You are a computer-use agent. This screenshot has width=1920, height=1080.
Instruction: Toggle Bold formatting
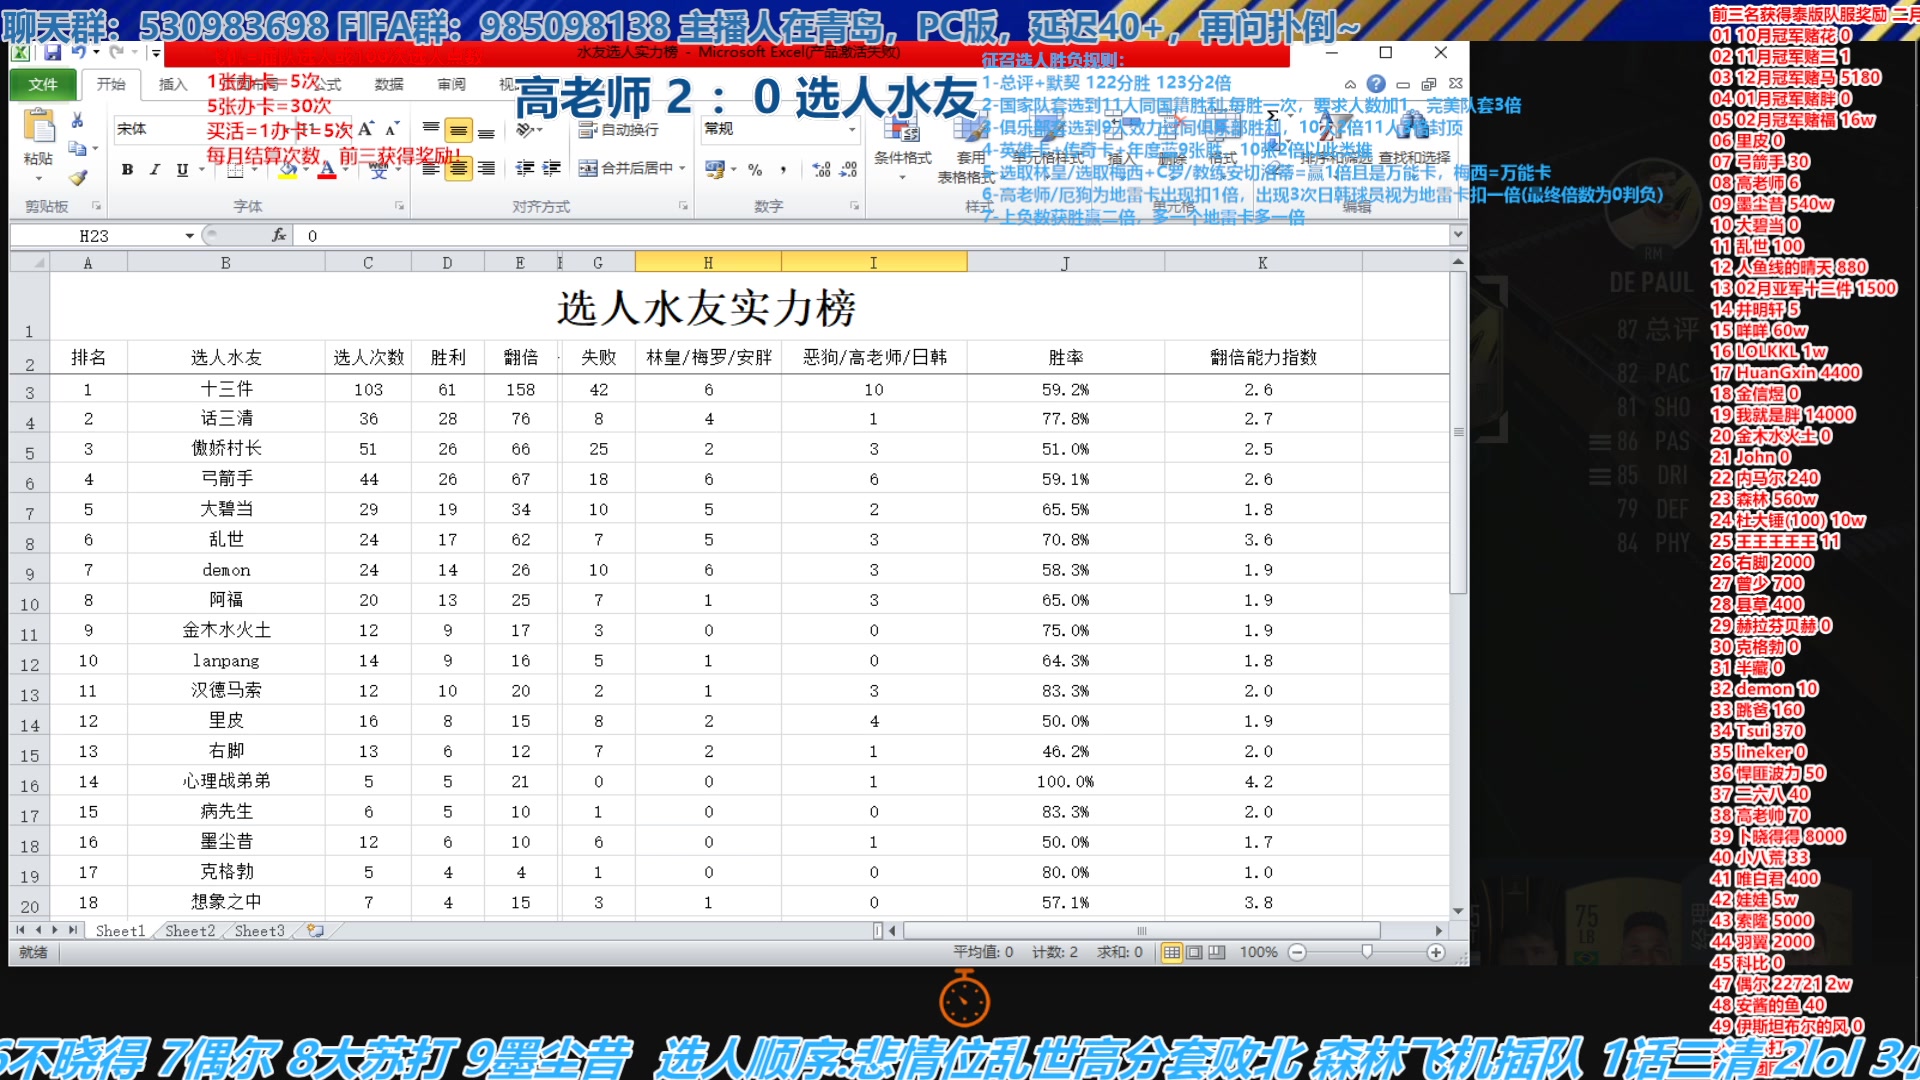click(127, 170)
